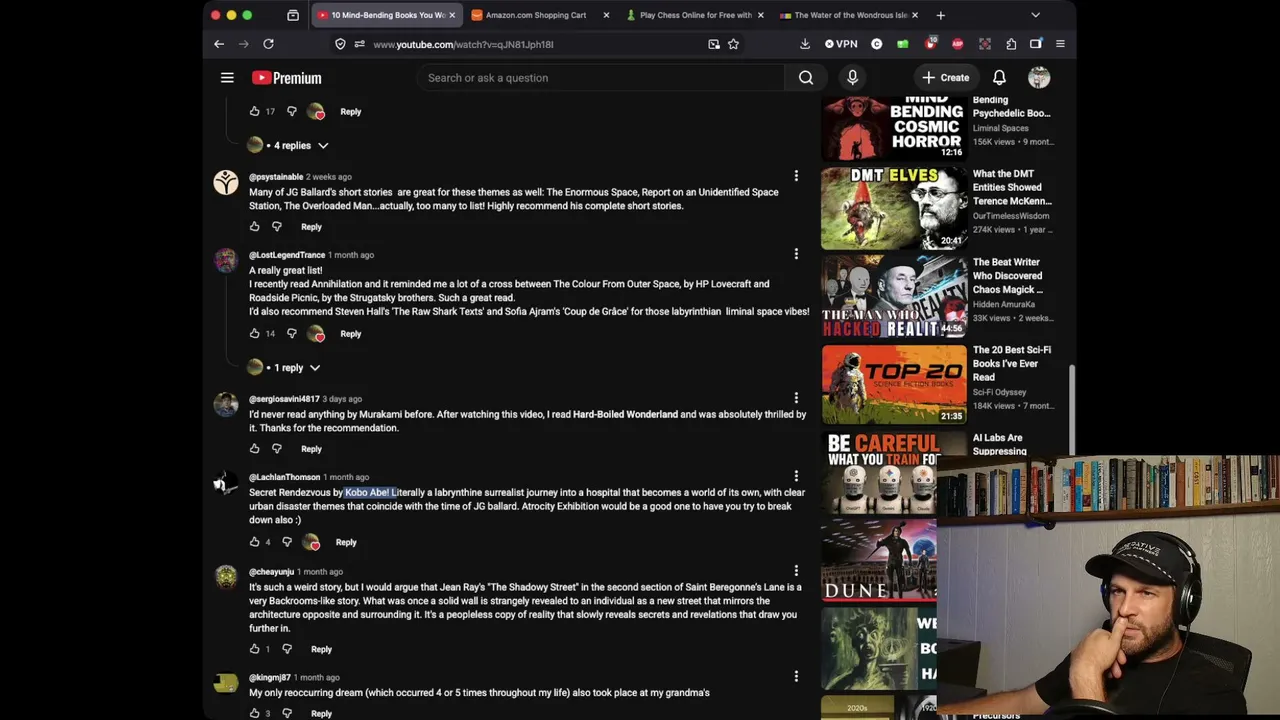Open the YouTube guide hamburger menu
Viewport: 1280px width, 720px height.
(227, 78)
